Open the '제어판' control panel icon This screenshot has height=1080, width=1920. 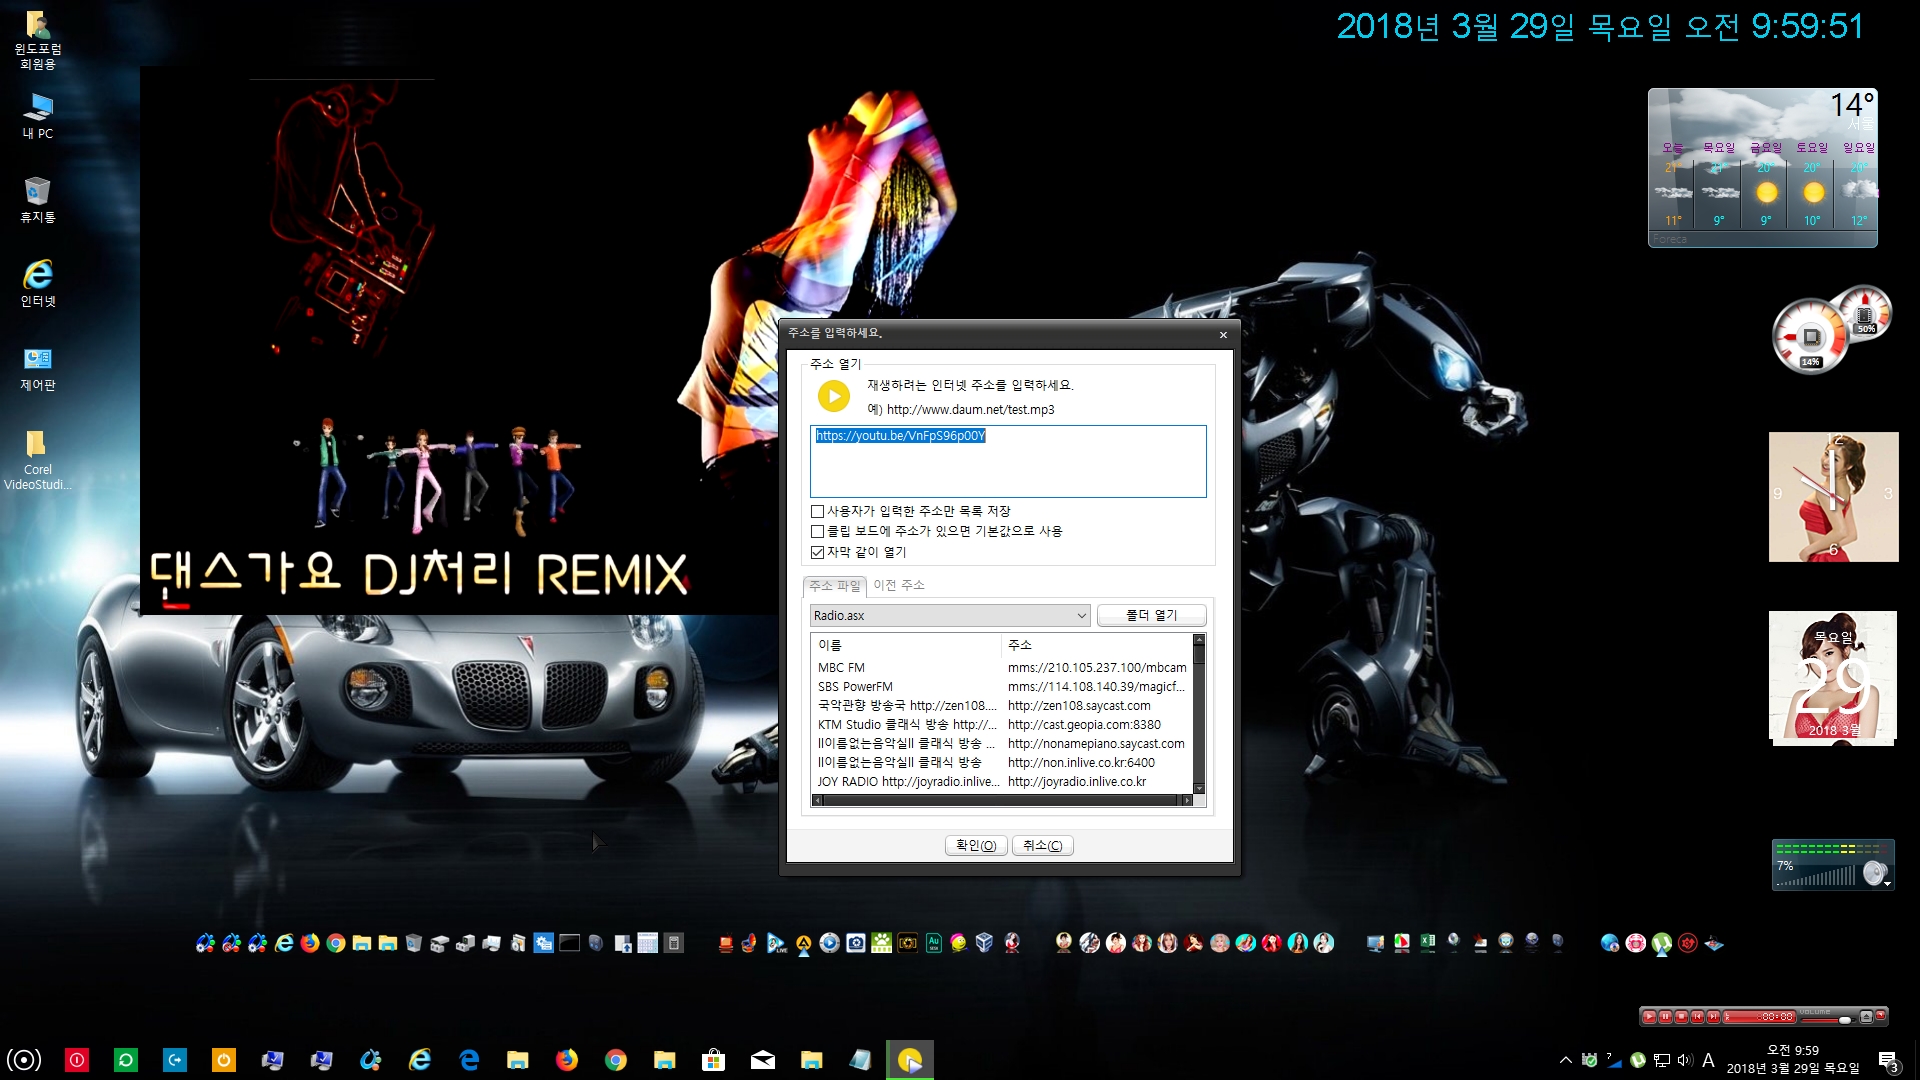(37, 368)
